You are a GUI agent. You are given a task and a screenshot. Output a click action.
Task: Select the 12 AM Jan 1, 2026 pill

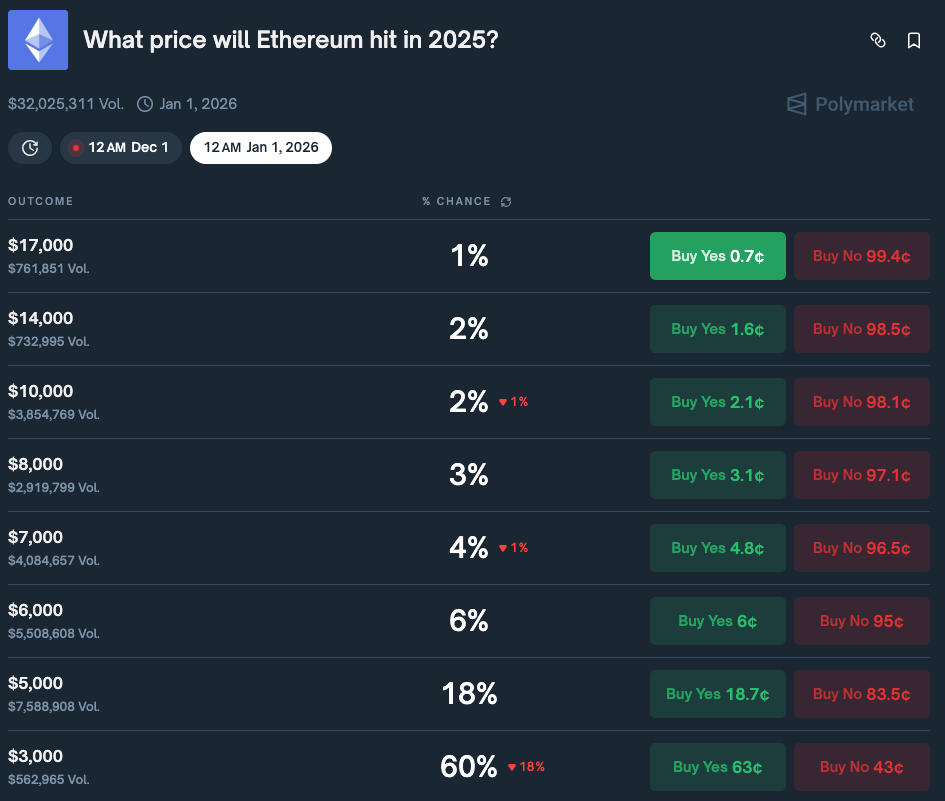pyautogui.click(x=260, y=147)
